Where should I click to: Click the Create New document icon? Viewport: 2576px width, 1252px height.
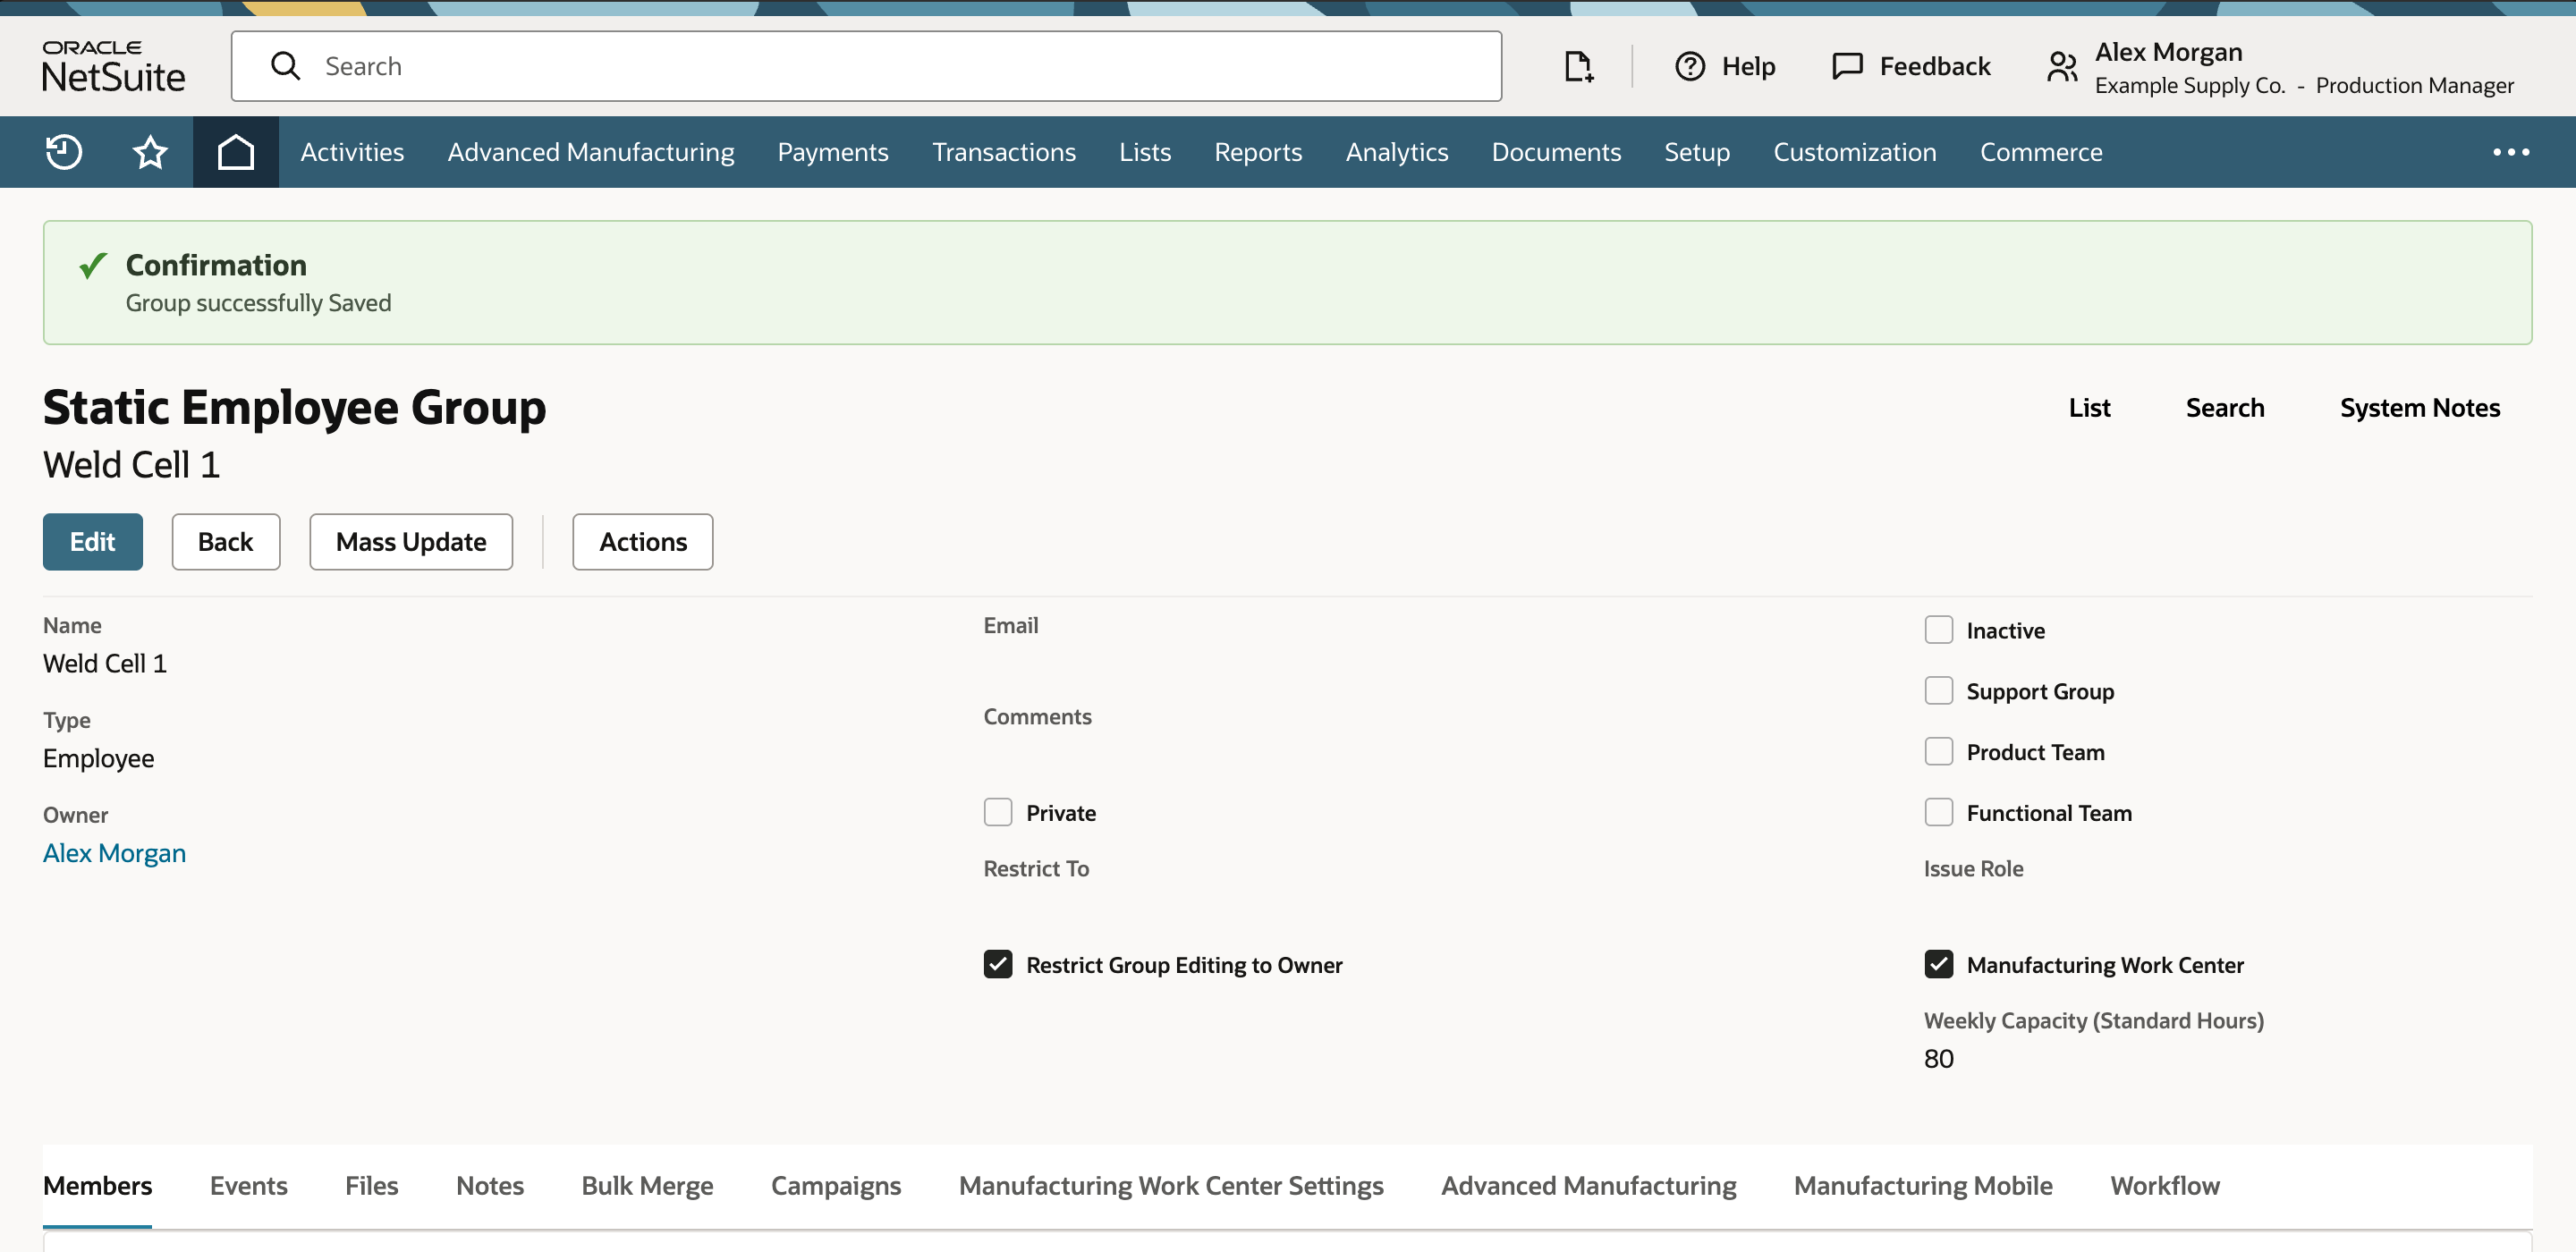pos(1578,66)
